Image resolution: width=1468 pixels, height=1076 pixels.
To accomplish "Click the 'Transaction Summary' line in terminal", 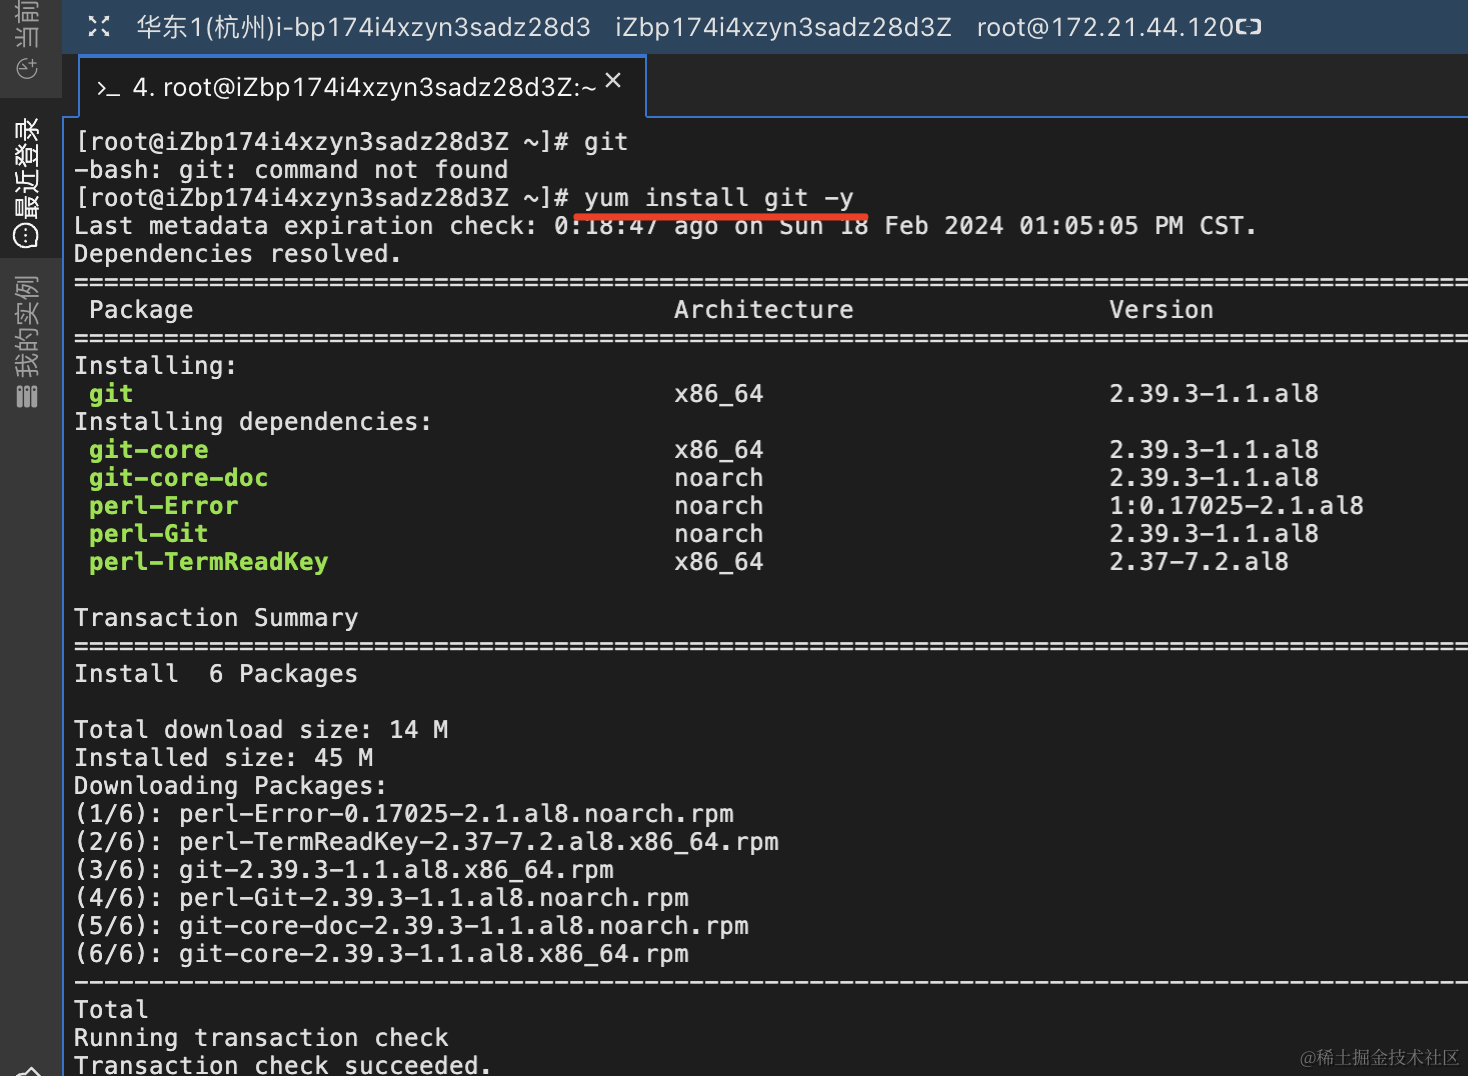I will tap(216, 618).
